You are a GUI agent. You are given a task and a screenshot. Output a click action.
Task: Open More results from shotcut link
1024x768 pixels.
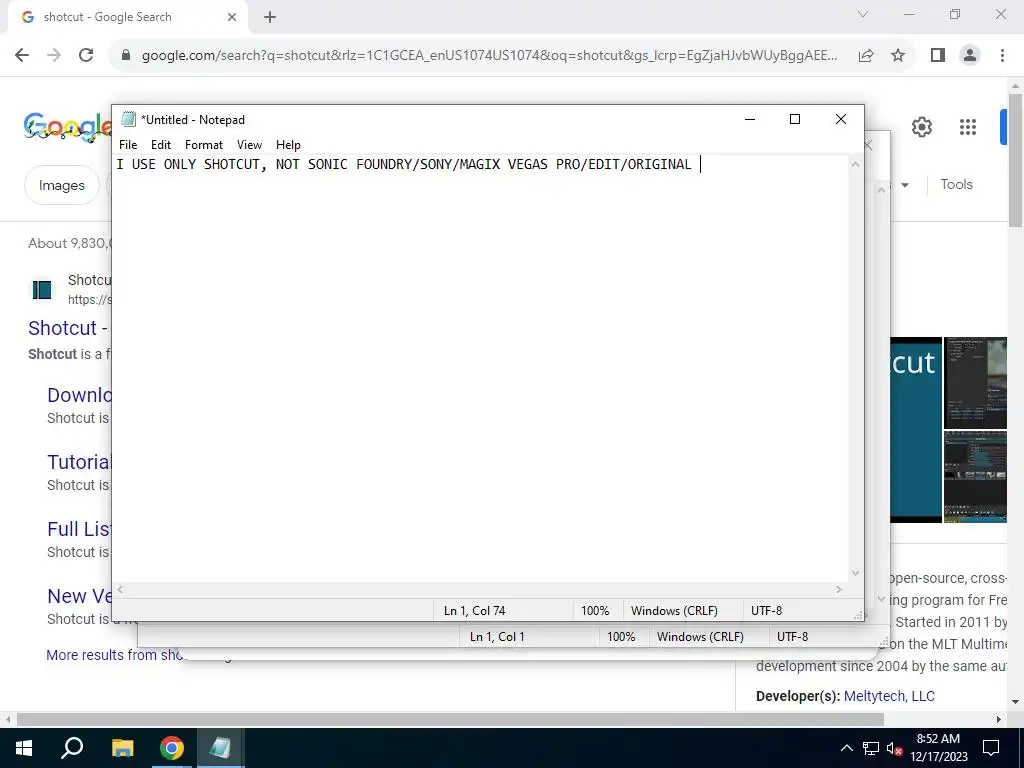click(115, 655)
